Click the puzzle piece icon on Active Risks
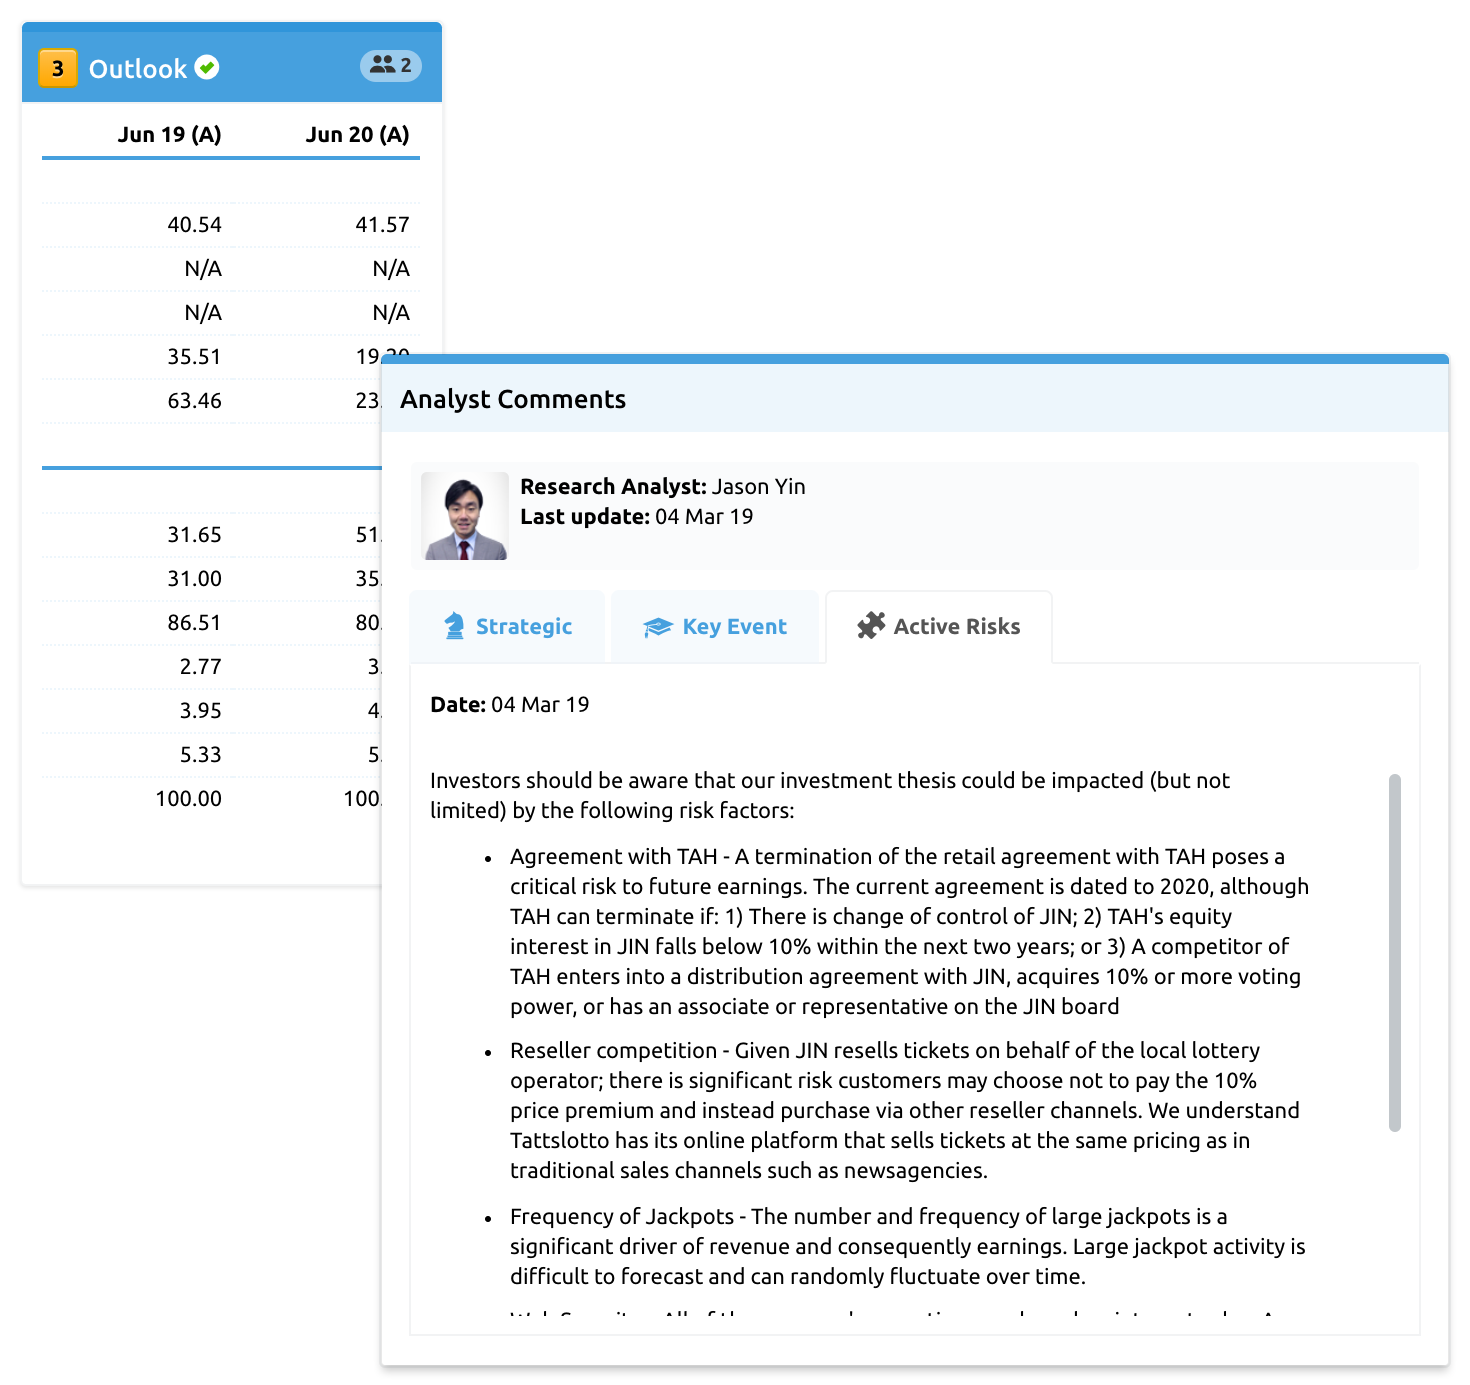The height and width of the screenshot is (1385, 1470). [871, 626]
